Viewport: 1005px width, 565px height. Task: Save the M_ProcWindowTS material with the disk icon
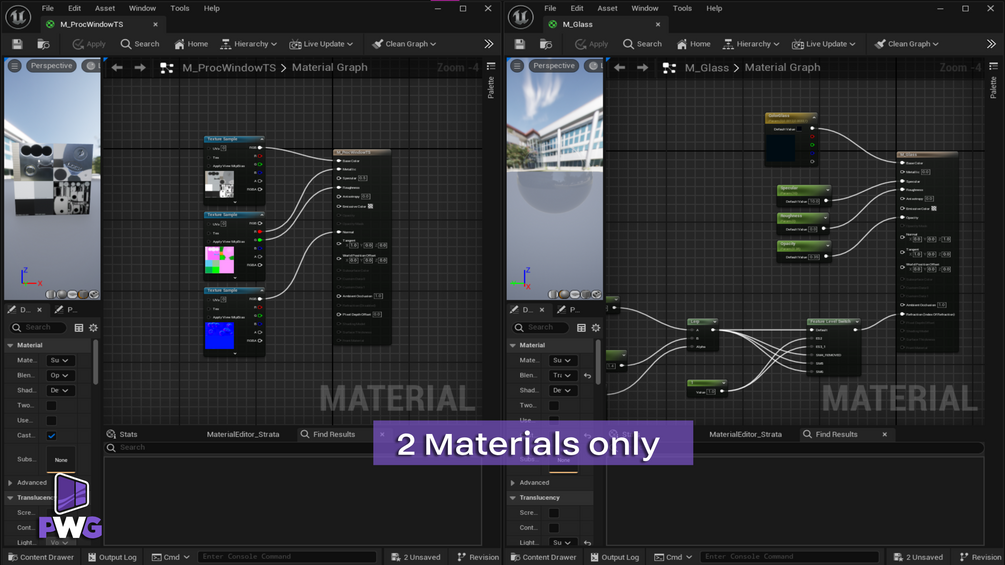17,44
